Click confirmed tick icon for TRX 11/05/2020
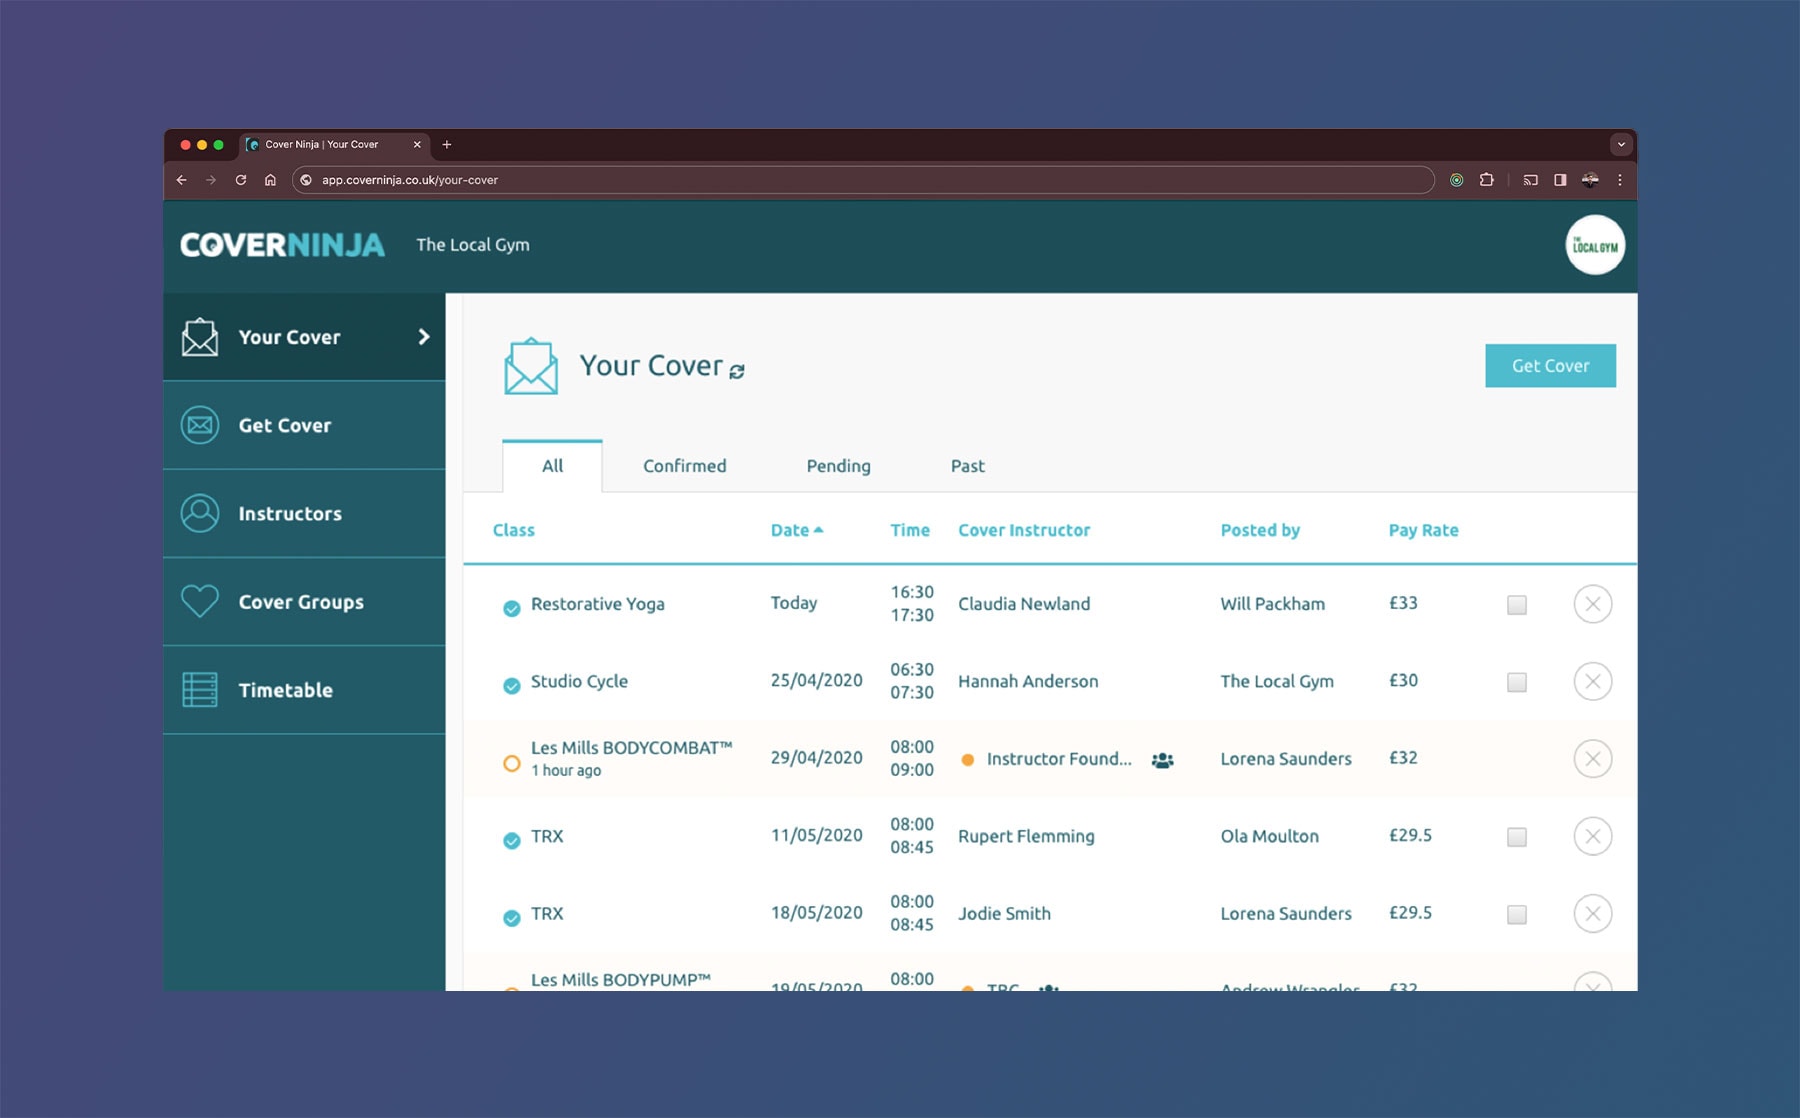The image size is (1800, 1118). pyautogui.click(x=511, y=840)
